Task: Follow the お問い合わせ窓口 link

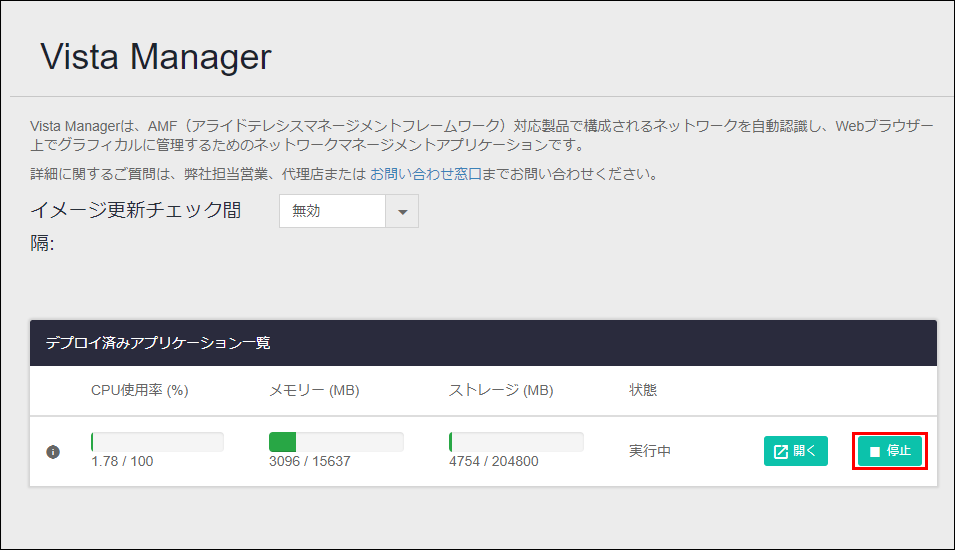Action: (x=426, y=174)
